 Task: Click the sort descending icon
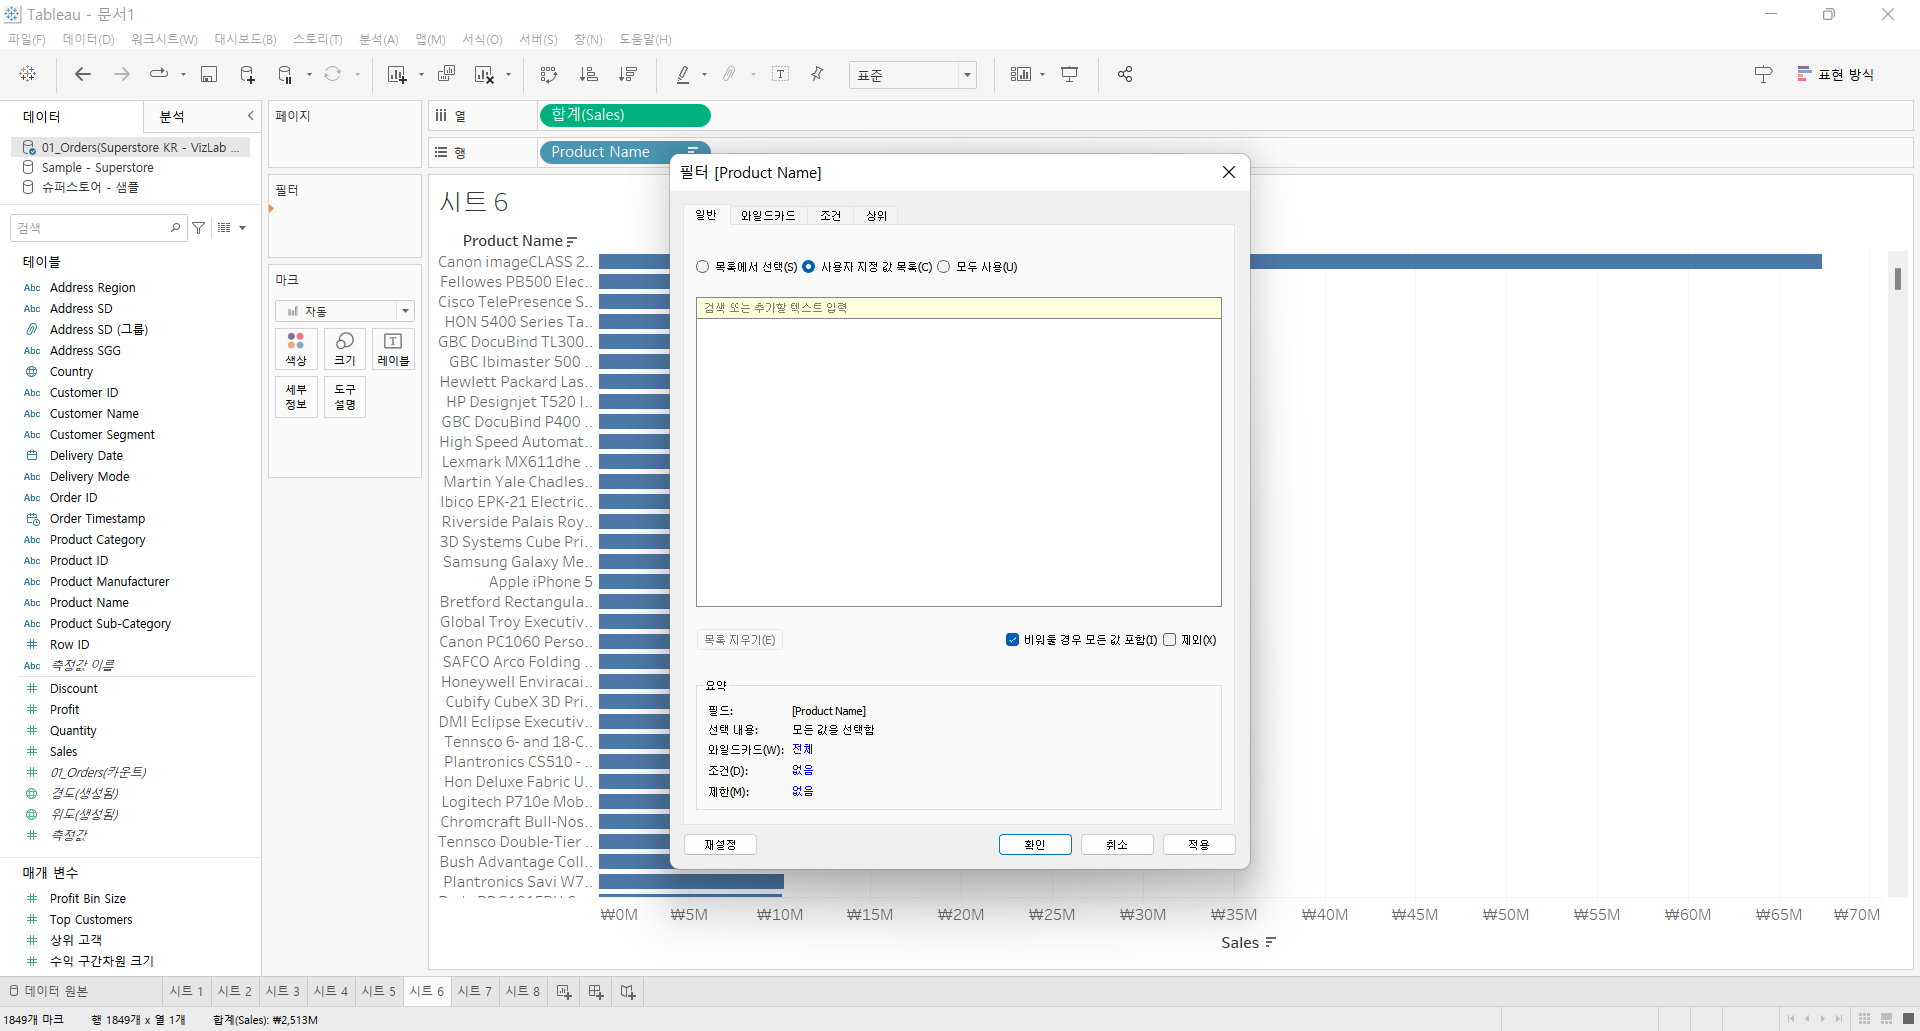point(628,74)
